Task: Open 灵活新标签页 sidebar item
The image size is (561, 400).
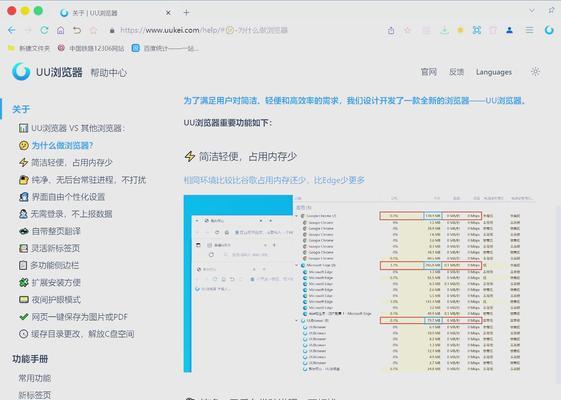Action: pyautogui.click(x=49, y=248)
